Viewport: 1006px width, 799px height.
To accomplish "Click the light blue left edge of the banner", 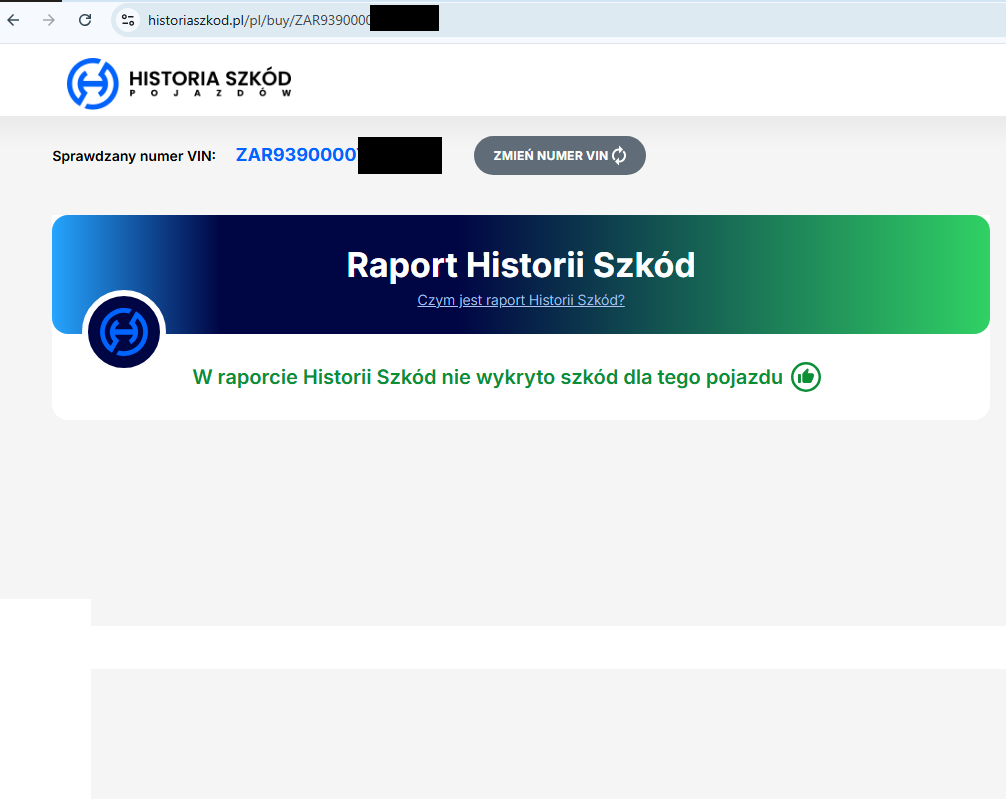I will pyautogui.click(x=75, y=260).
